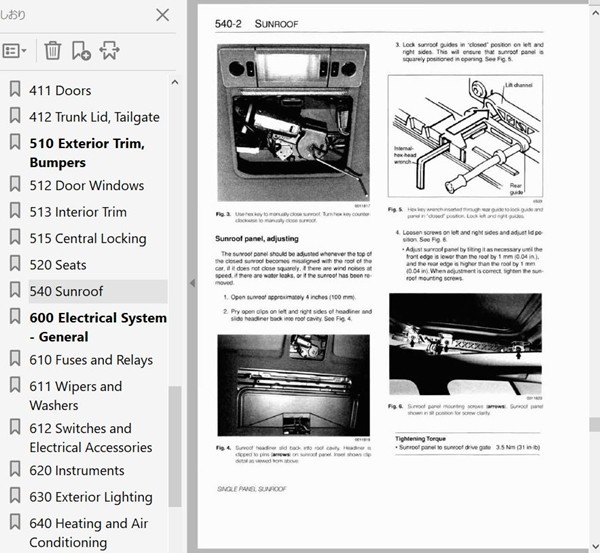Select the 520 Seats bookmark

(x=58, y=265)
